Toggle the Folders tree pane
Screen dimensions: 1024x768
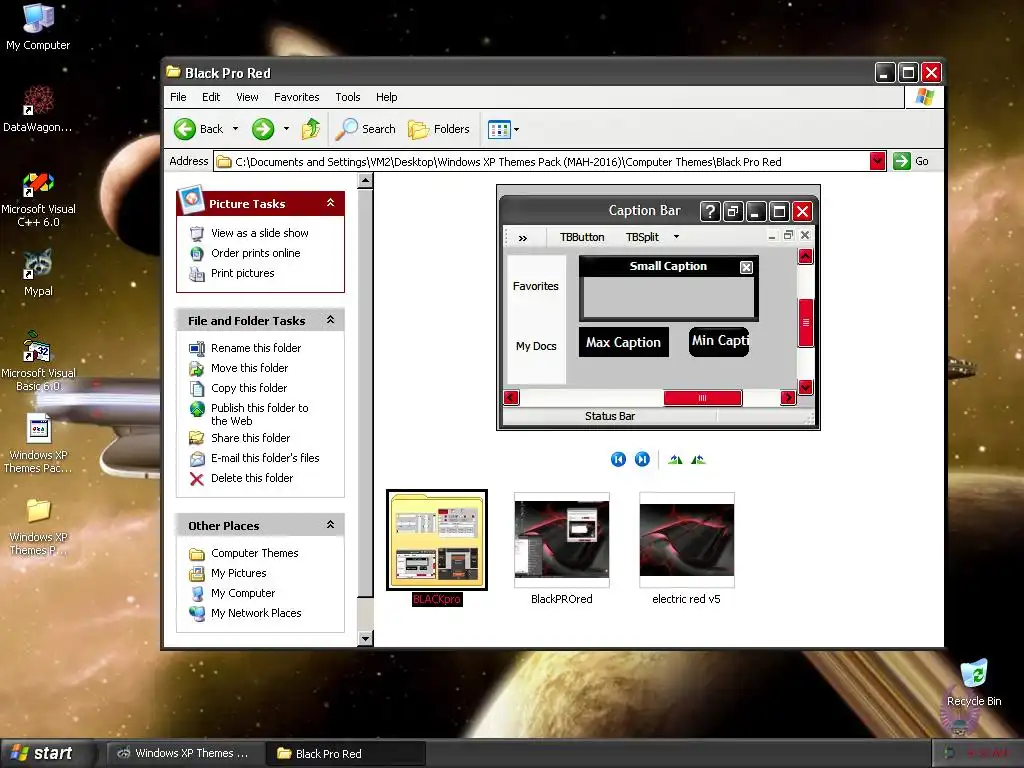(x=439, y=129)
